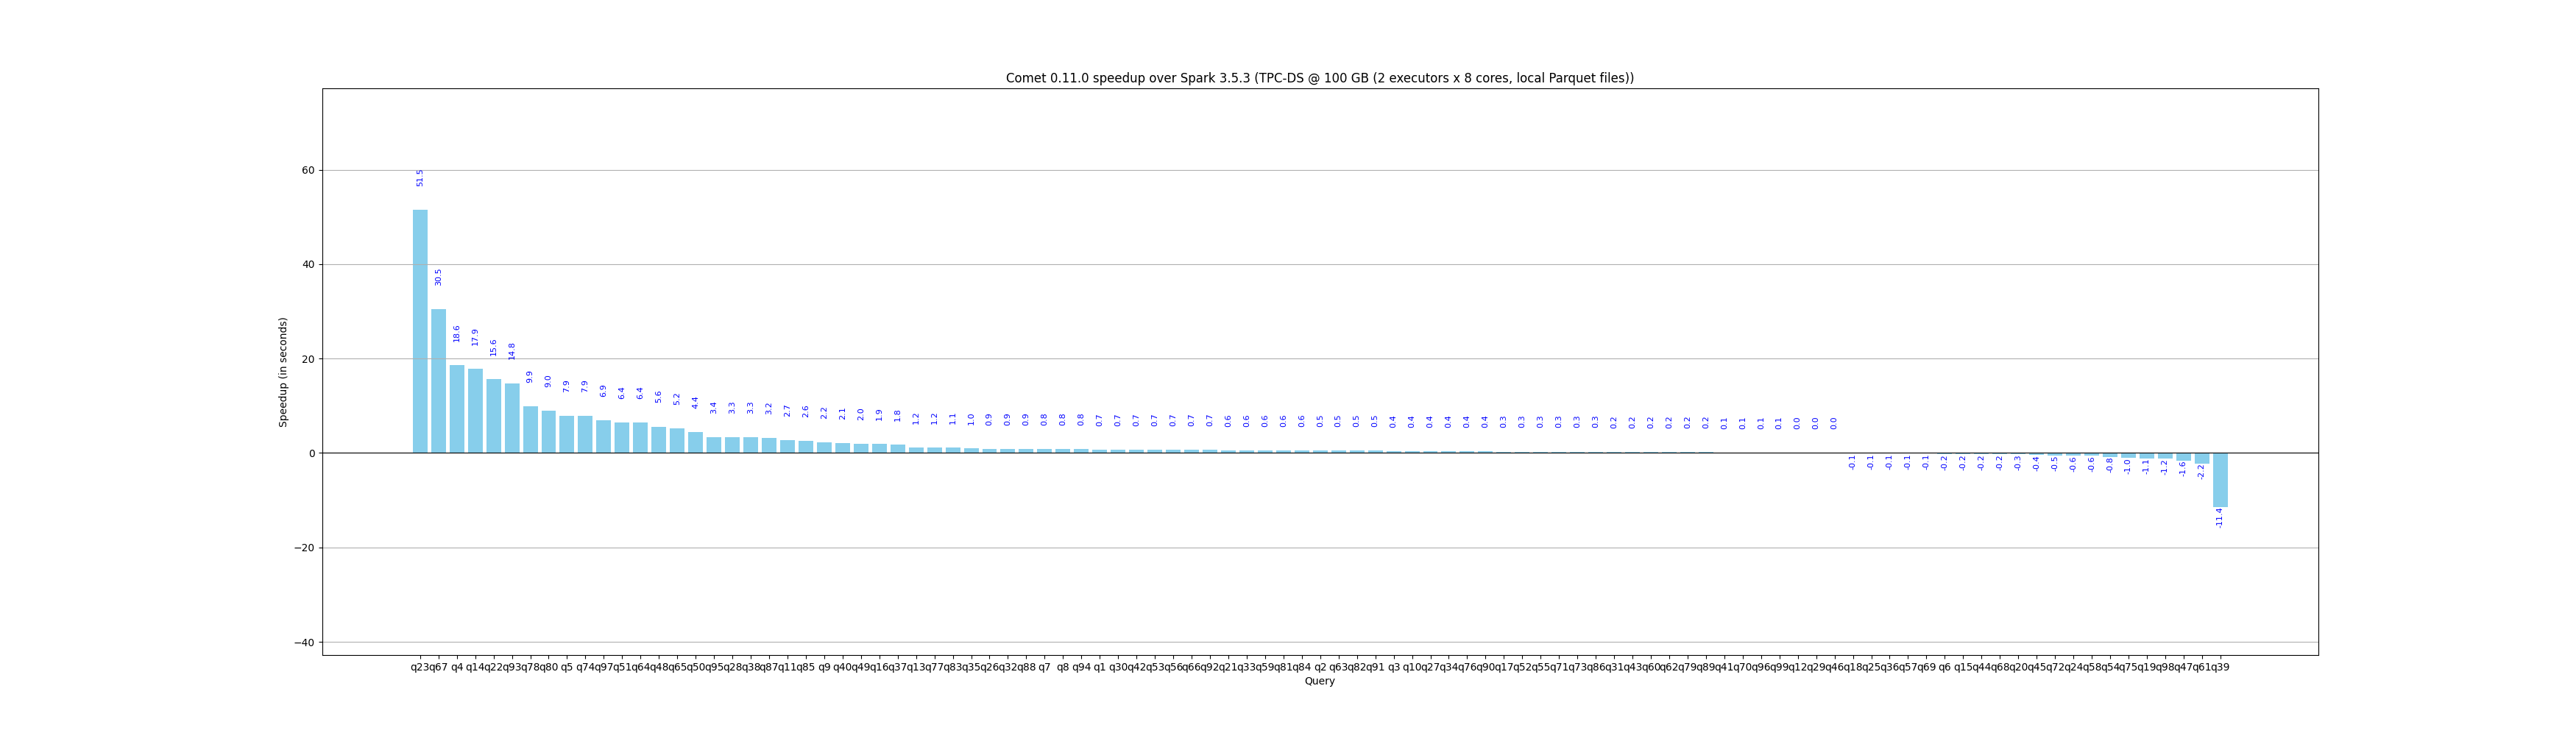
Task: Click the q78 bar valued 9.9
Action: [x=530, y=430]
